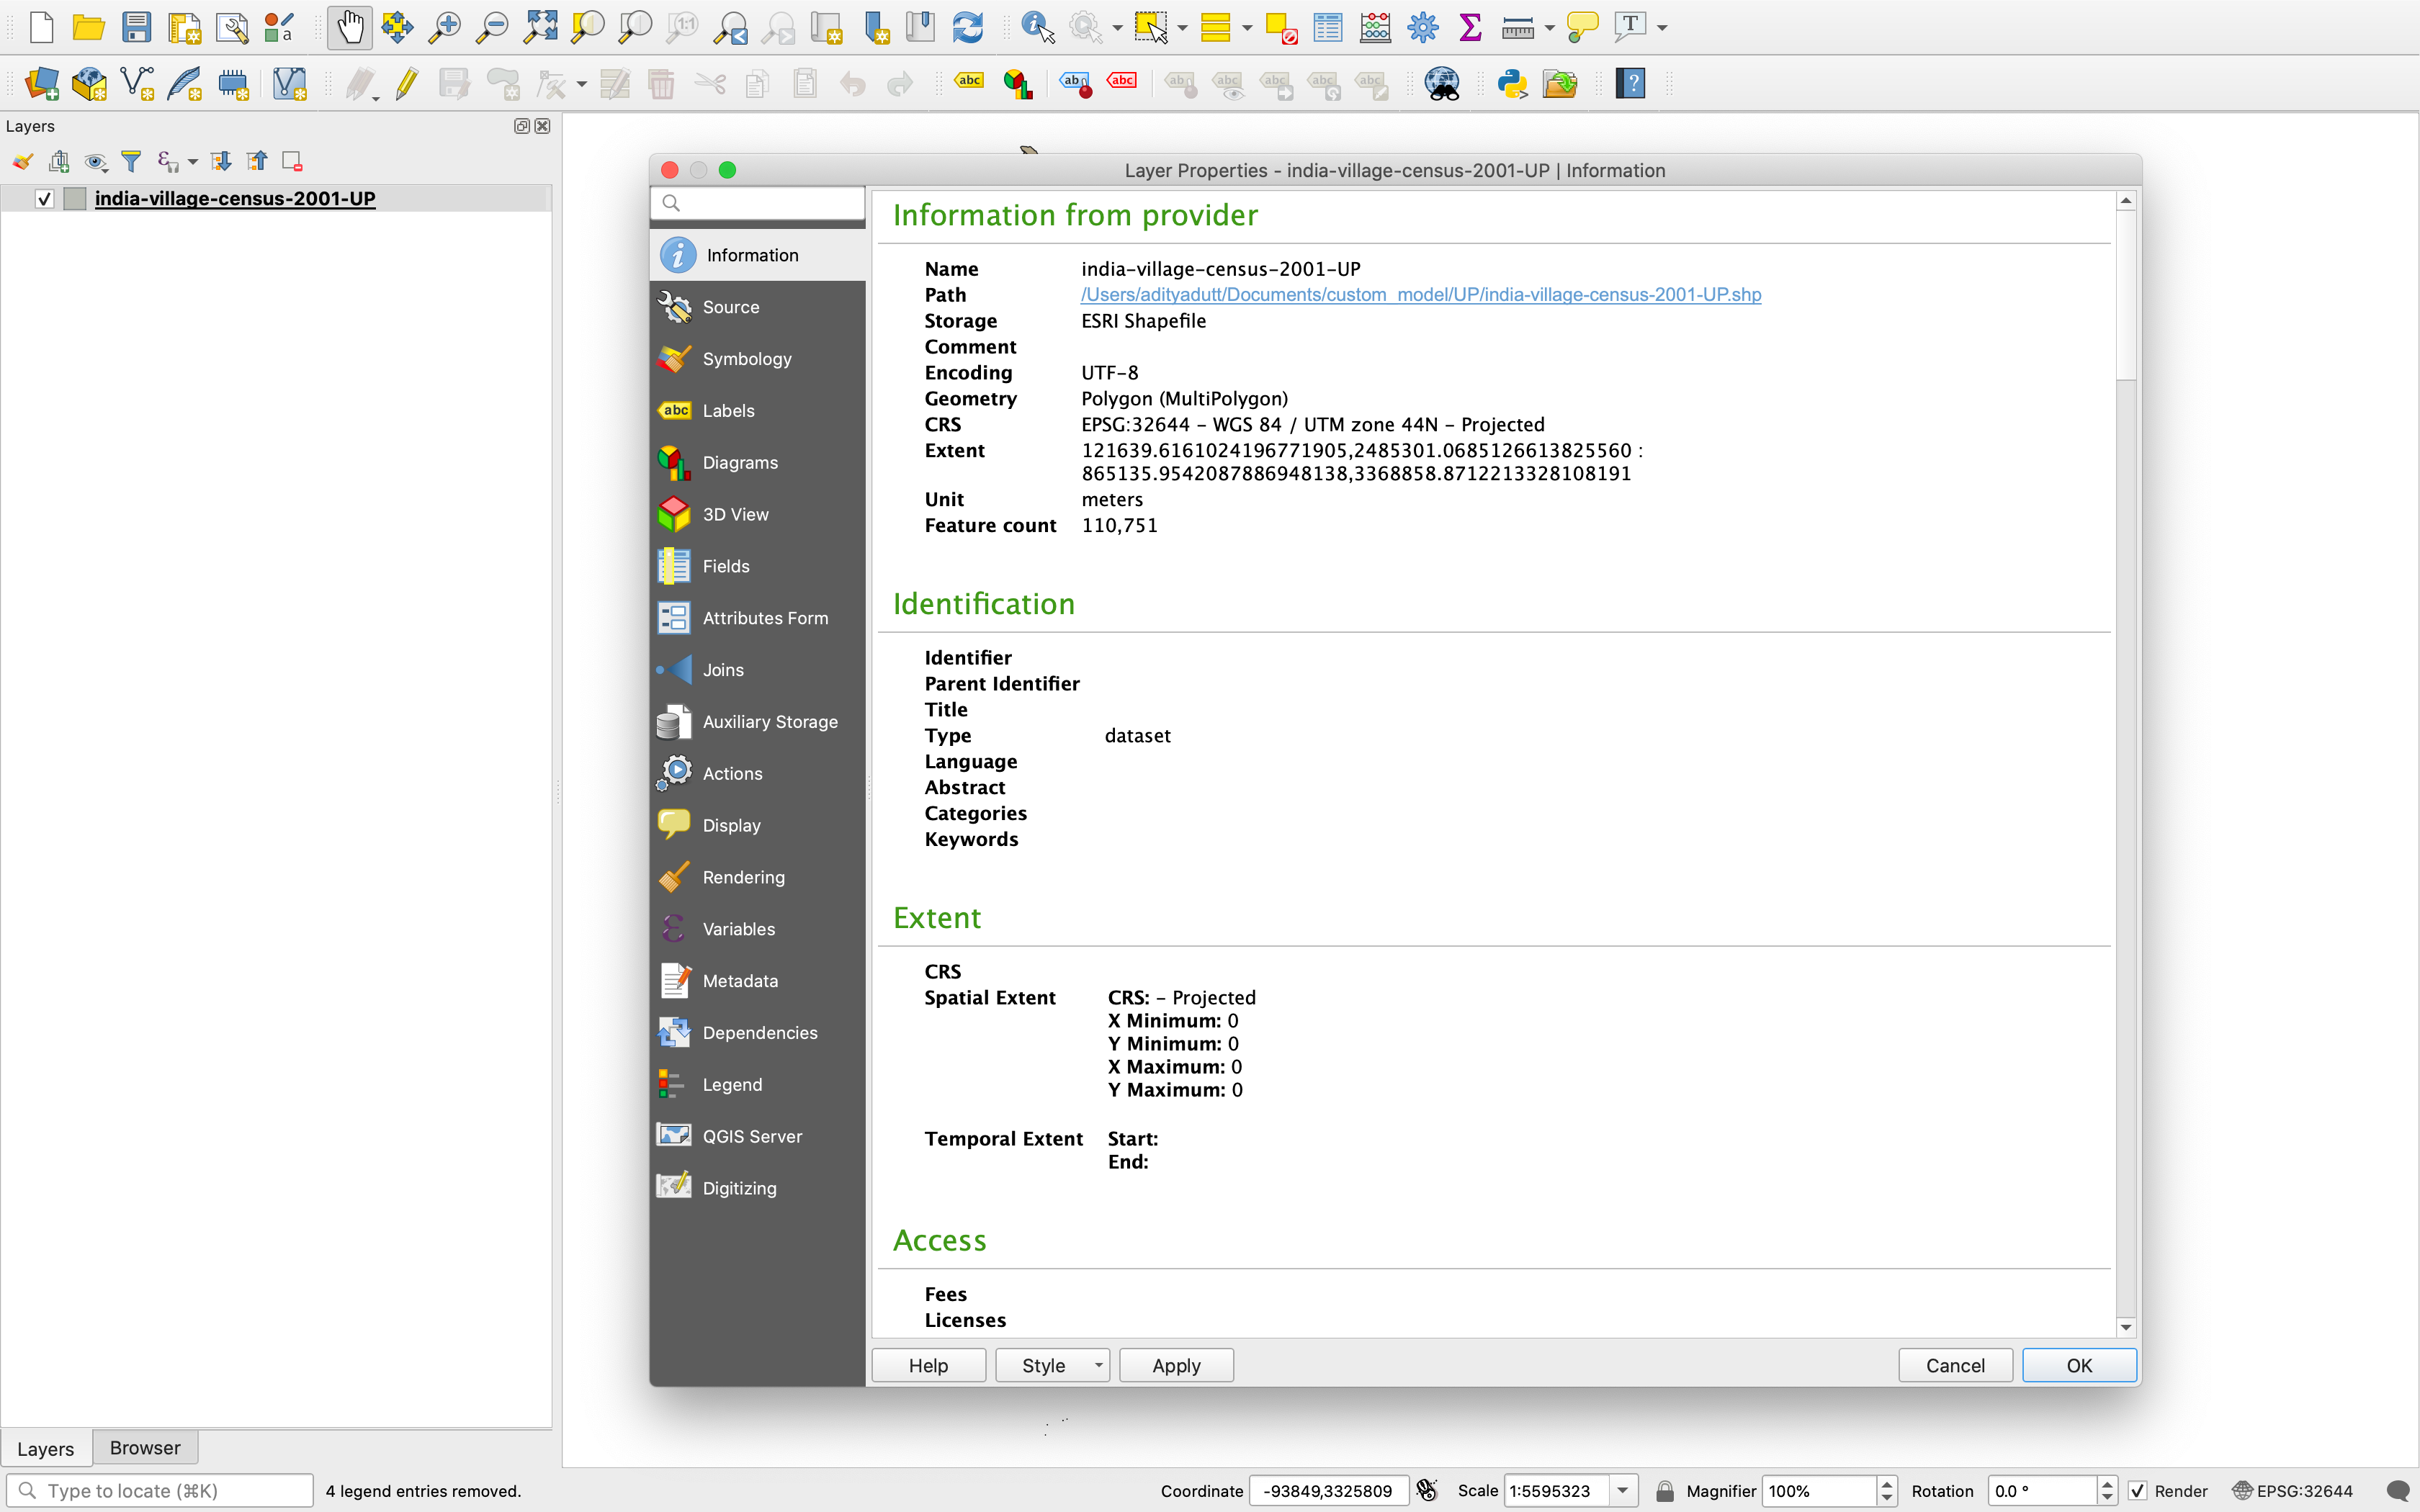
Task: Expand the Scale combo box dropdown
Action: (x=1623, y=1490)
